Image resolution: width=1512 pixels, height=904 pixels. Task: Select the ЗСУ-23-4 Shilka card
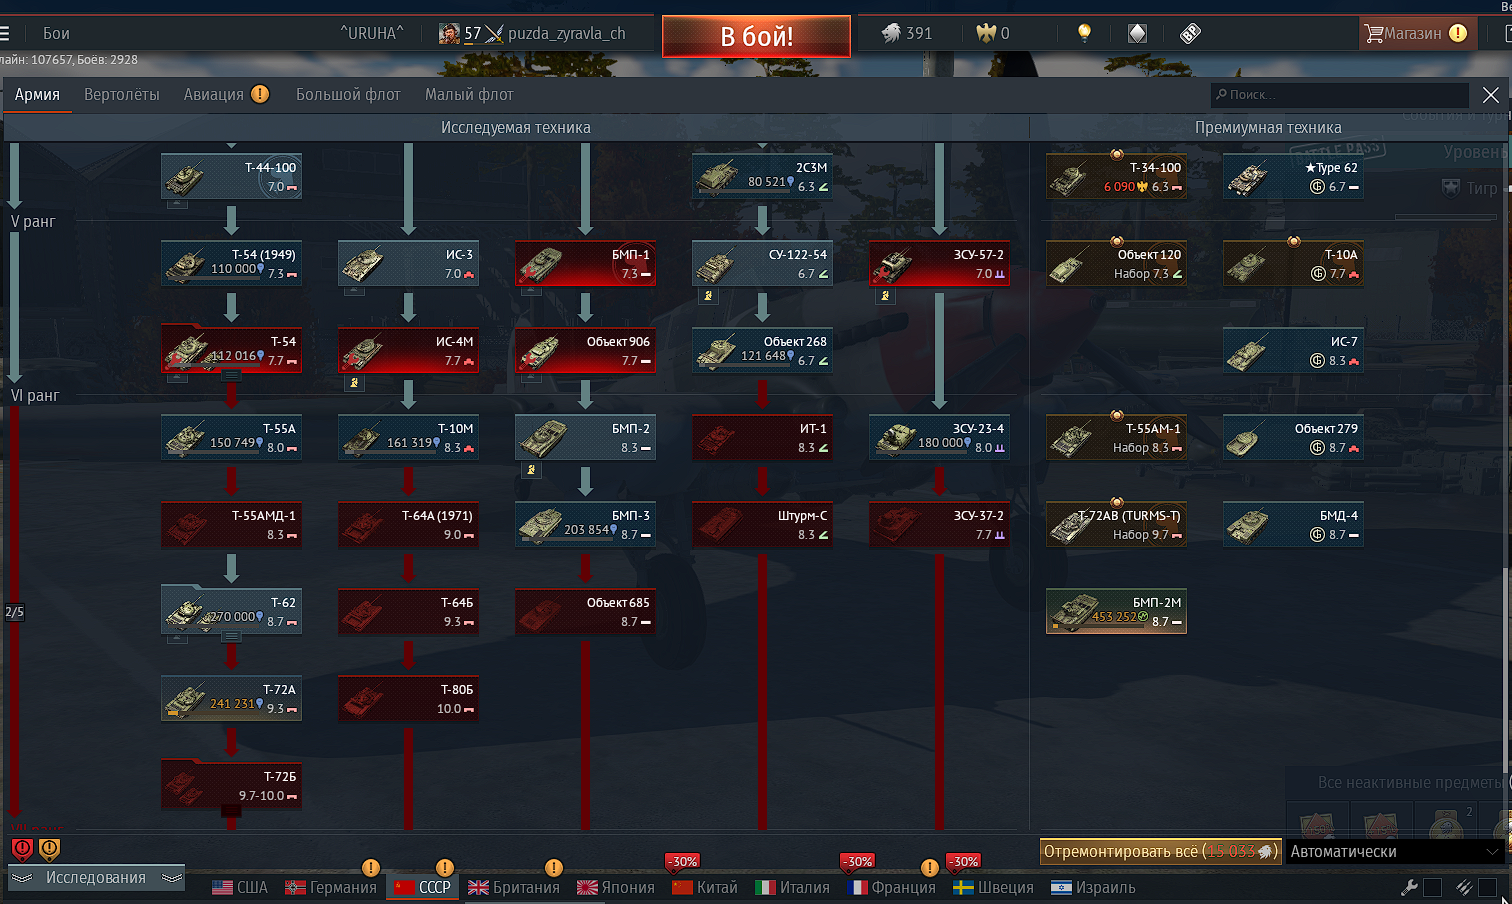click(x=939, y=437)
